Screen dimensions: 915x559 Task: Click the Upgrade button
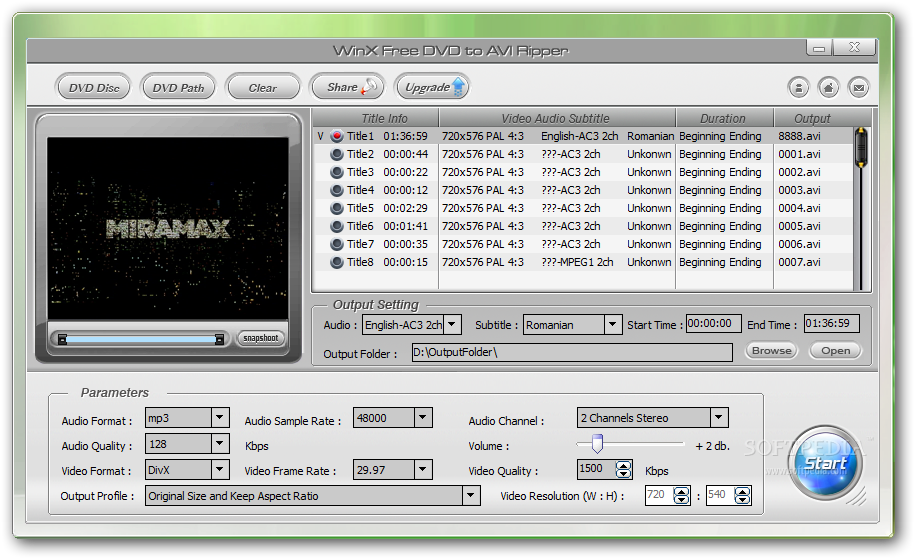tap(432, 87)
